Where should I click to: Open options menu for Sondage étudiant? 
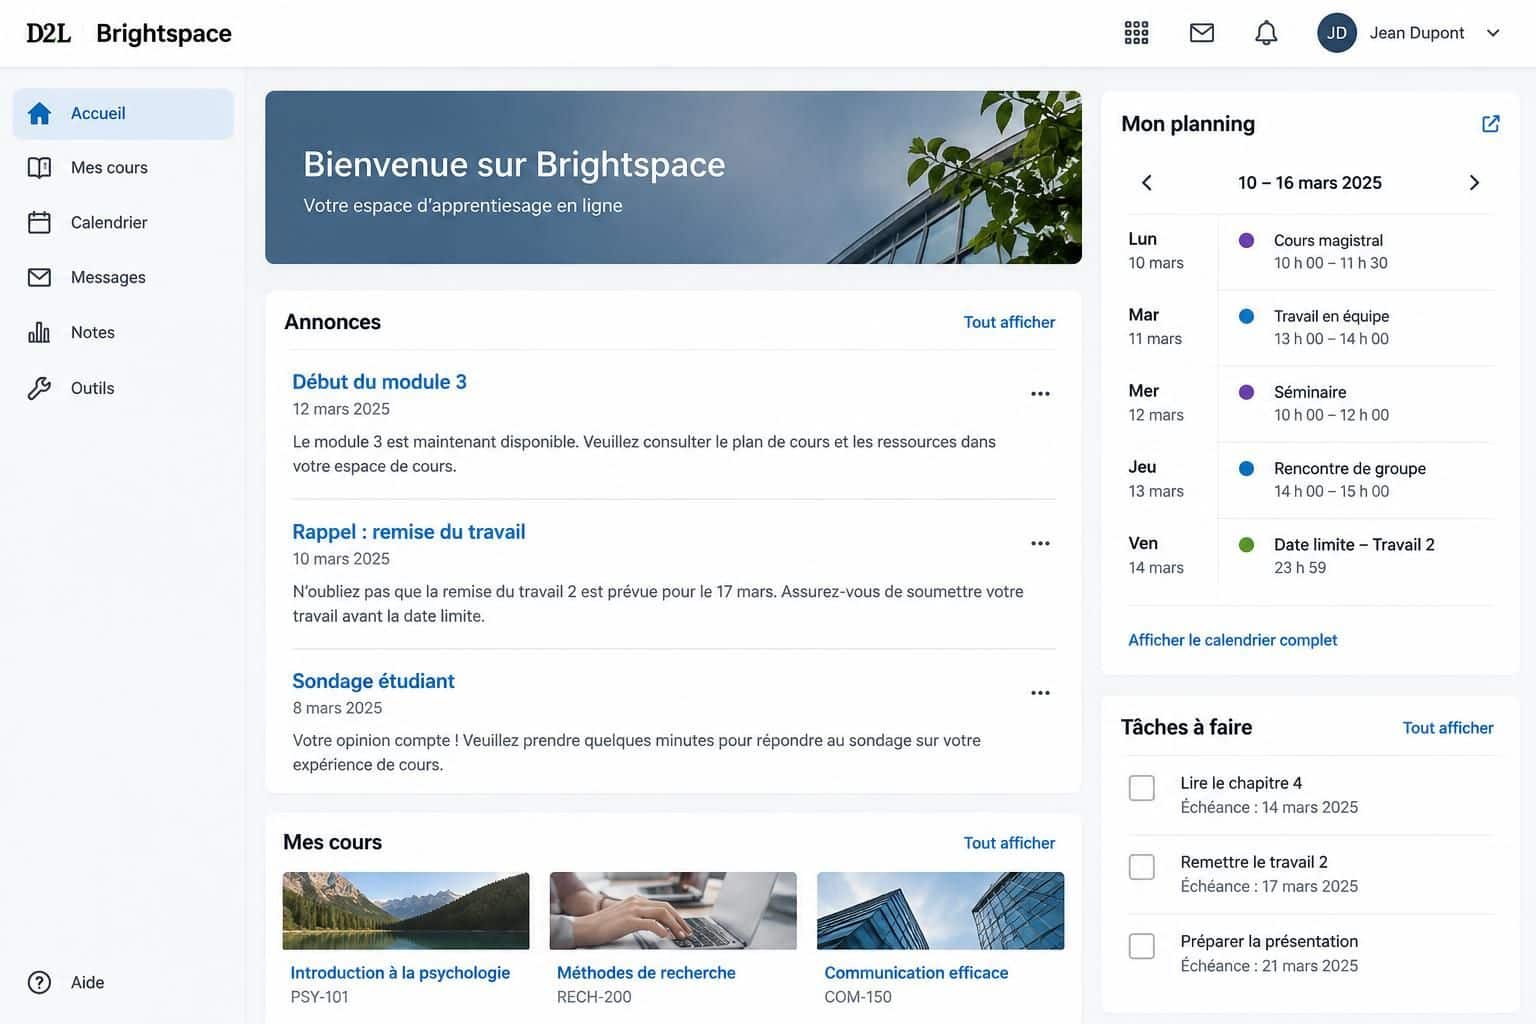(1040, 693)
